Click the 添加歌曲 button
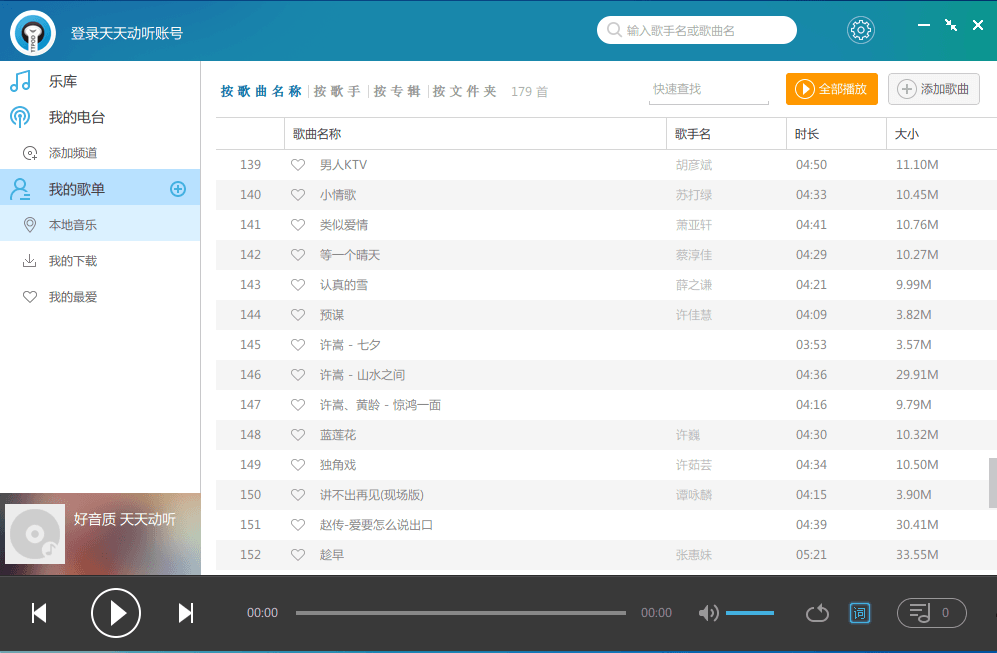This screenshot has width=997, height=653. point(933,89)
